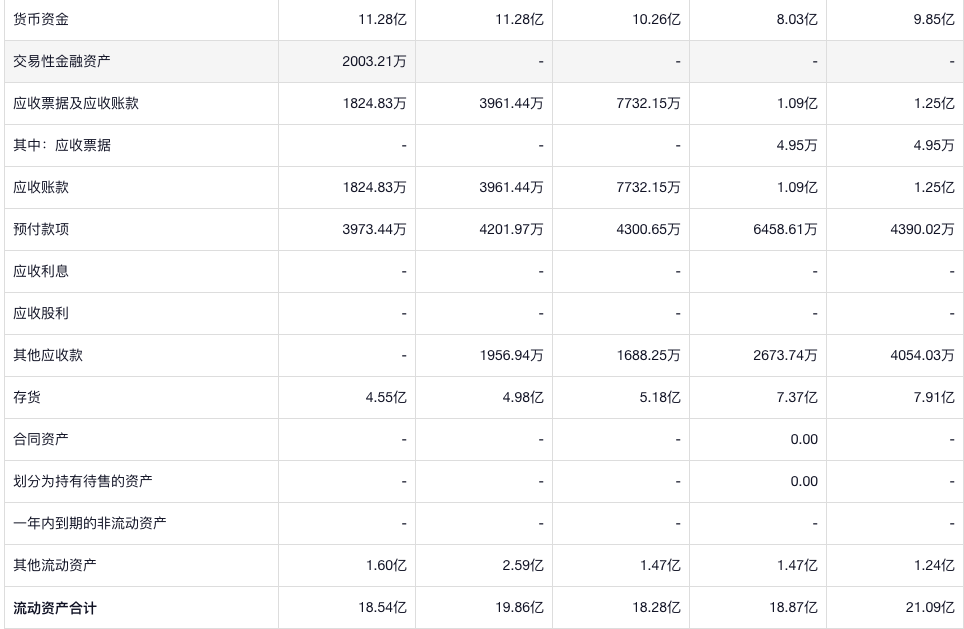Select the 1956.94万 value cell

pyautogui.click(x=511, y=355)
